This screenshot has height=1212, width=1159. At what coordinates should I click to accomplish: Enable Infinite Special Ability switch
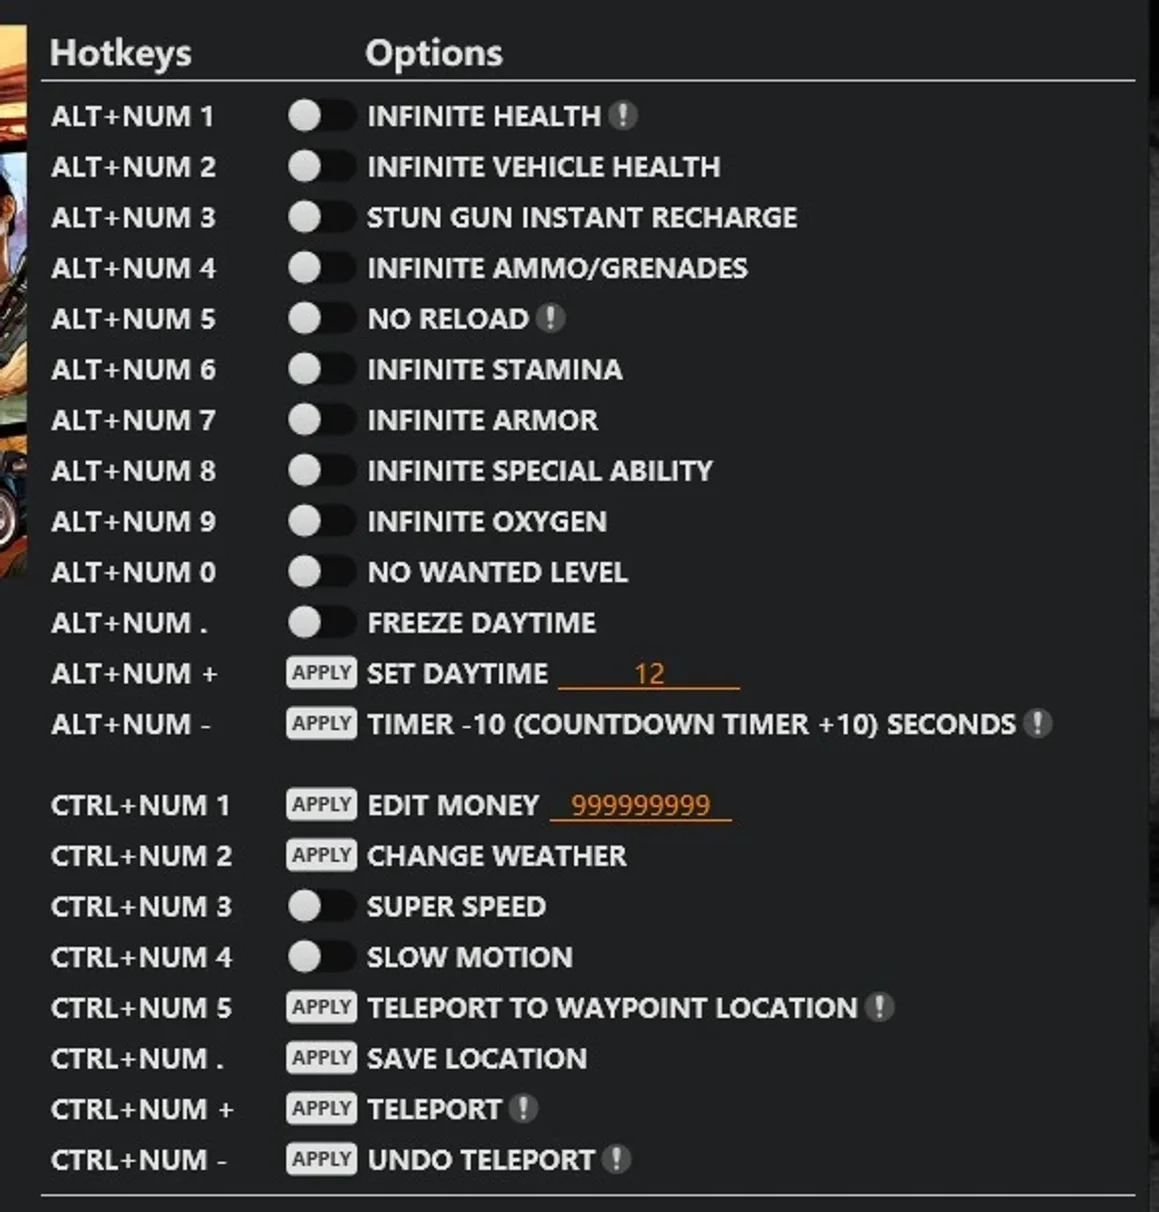(x=321, y=470)
